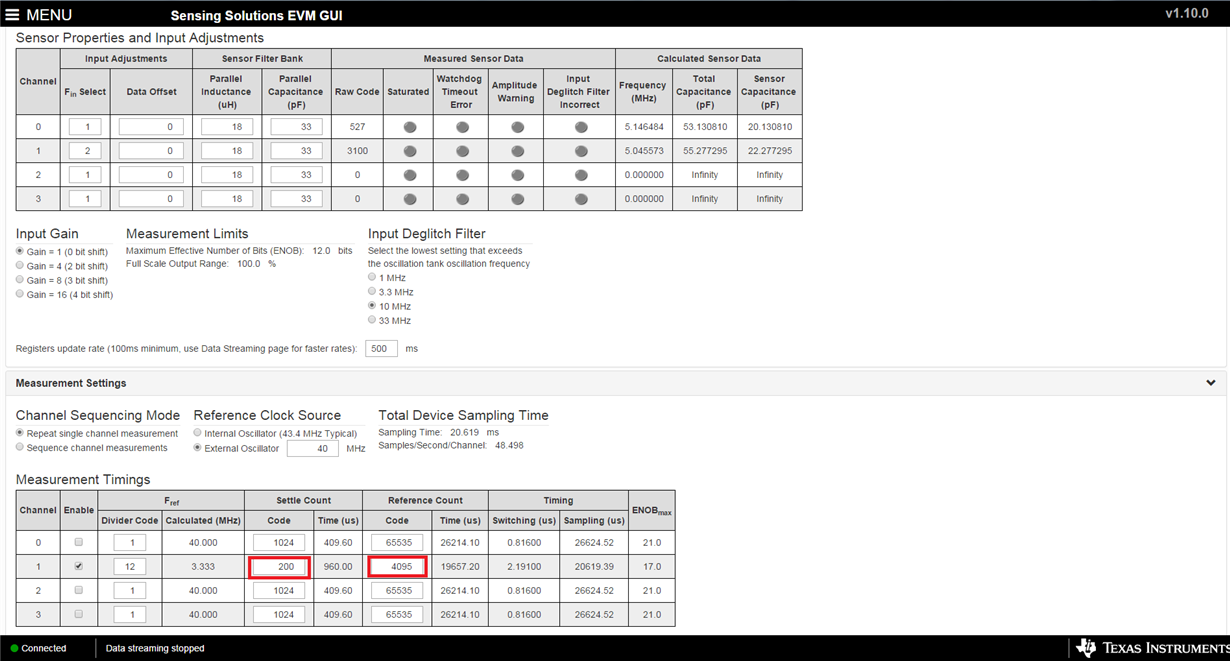This screenshot has height=661, width=1230.
Task: Click channel 1 Parallel Capacitance field
Action: (x=296, y=151)
